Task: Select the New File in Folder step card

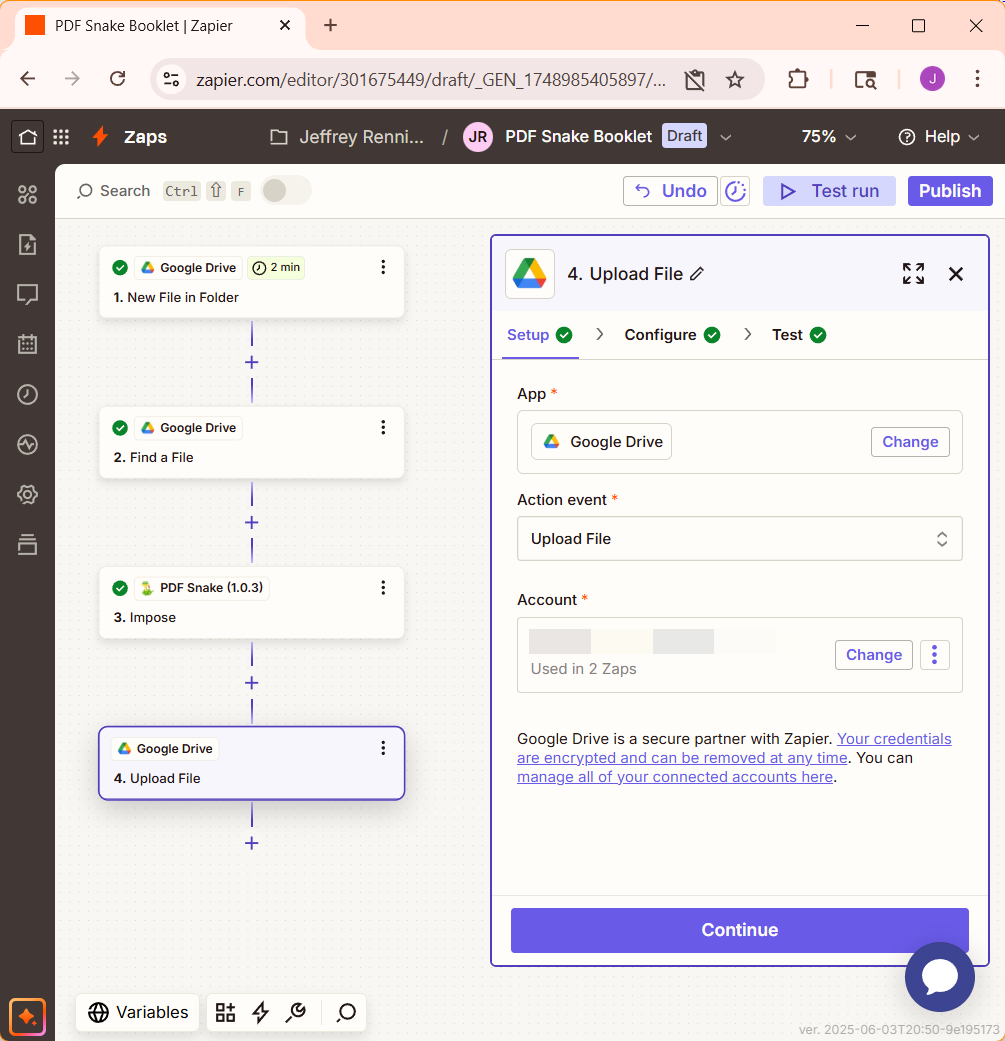Action: pyautogui.click(x=252, y=282)
